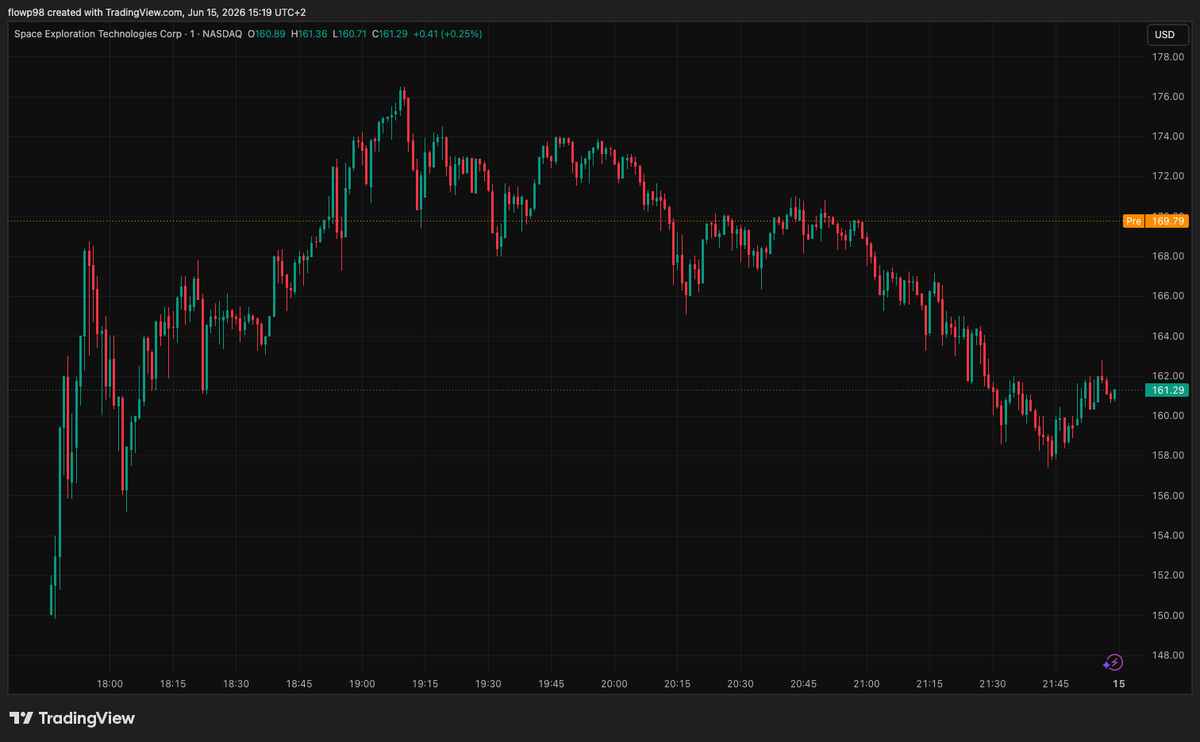Click the 160.00 price axis label

pyautogui.click(x=1168, y=416)
